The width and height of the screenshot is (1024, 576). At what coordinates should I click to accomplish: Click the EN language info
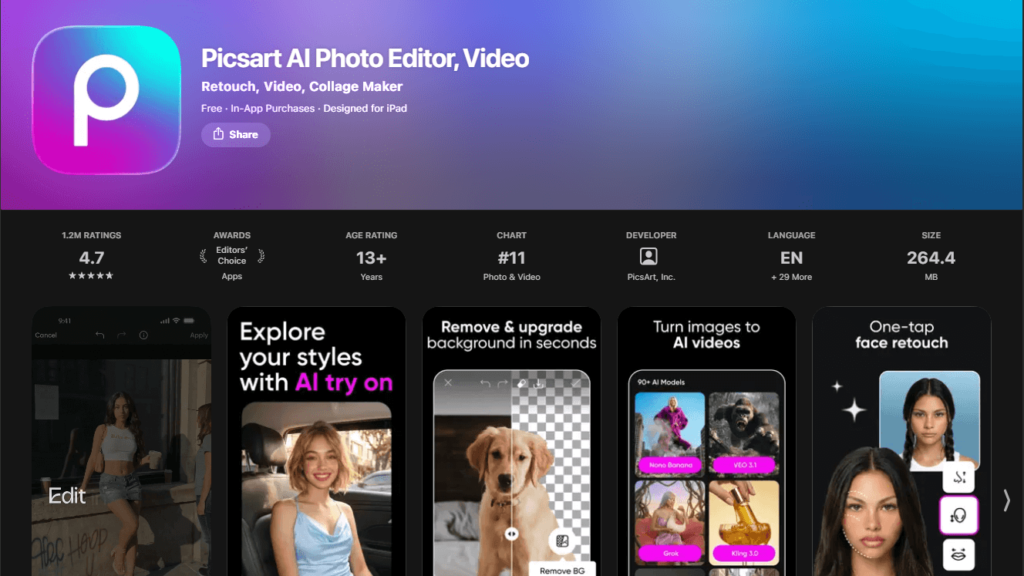point(791,258)
